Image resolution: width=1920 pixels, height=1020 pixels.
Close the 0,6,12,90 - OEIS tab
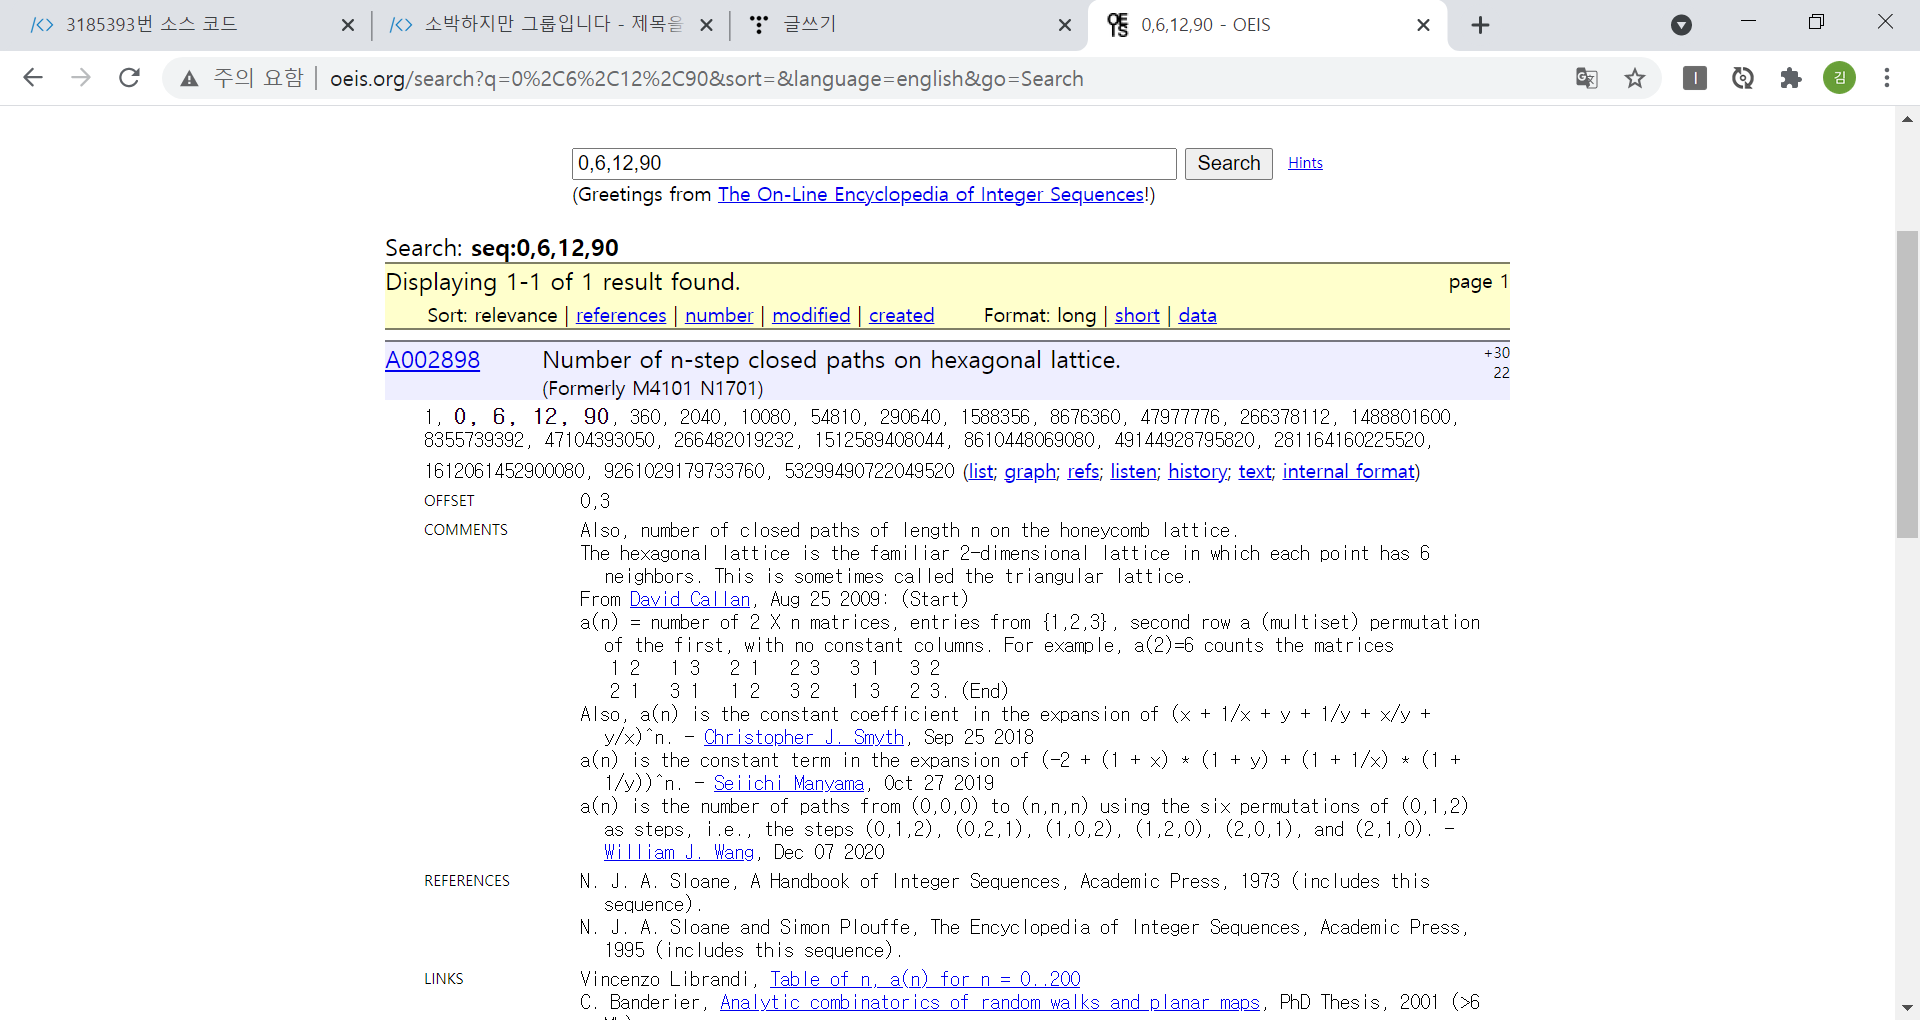[1424, 25]
